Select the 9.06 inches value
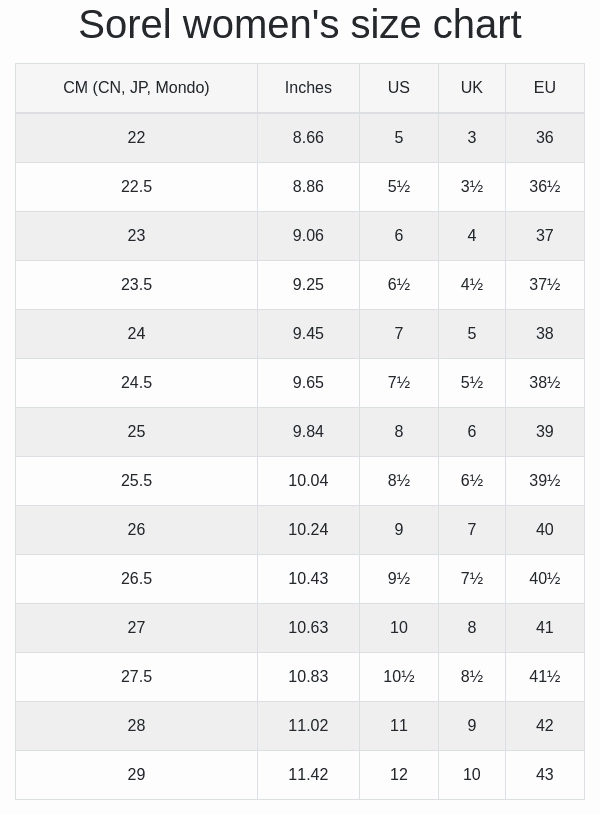The height and width of the screenshot is (815, 600). (308, 236)
